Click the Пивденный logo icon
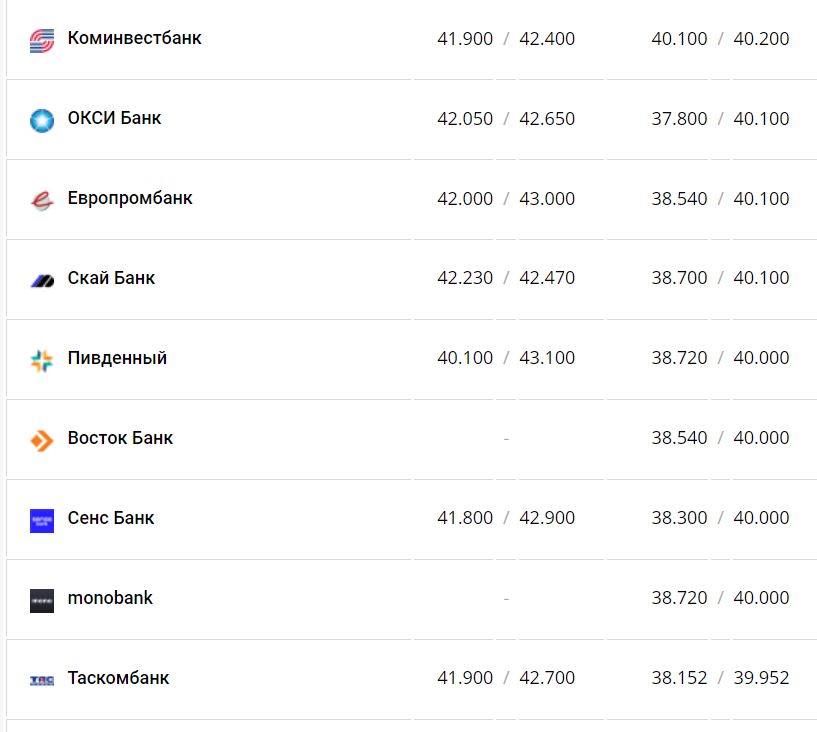Screen dimensions: 817x732 click(41, 360)
